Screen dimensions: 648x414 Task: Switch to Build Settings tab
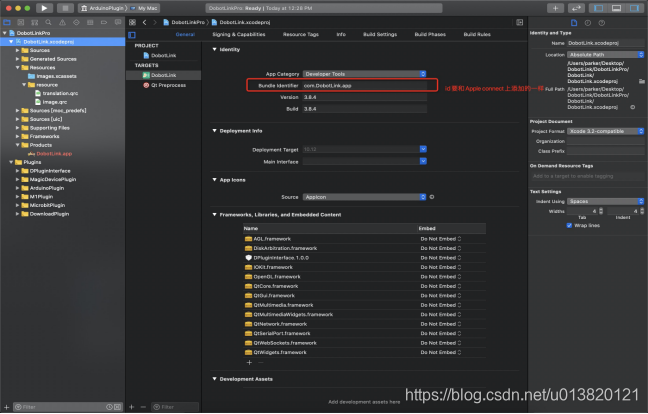pos(380,34)
